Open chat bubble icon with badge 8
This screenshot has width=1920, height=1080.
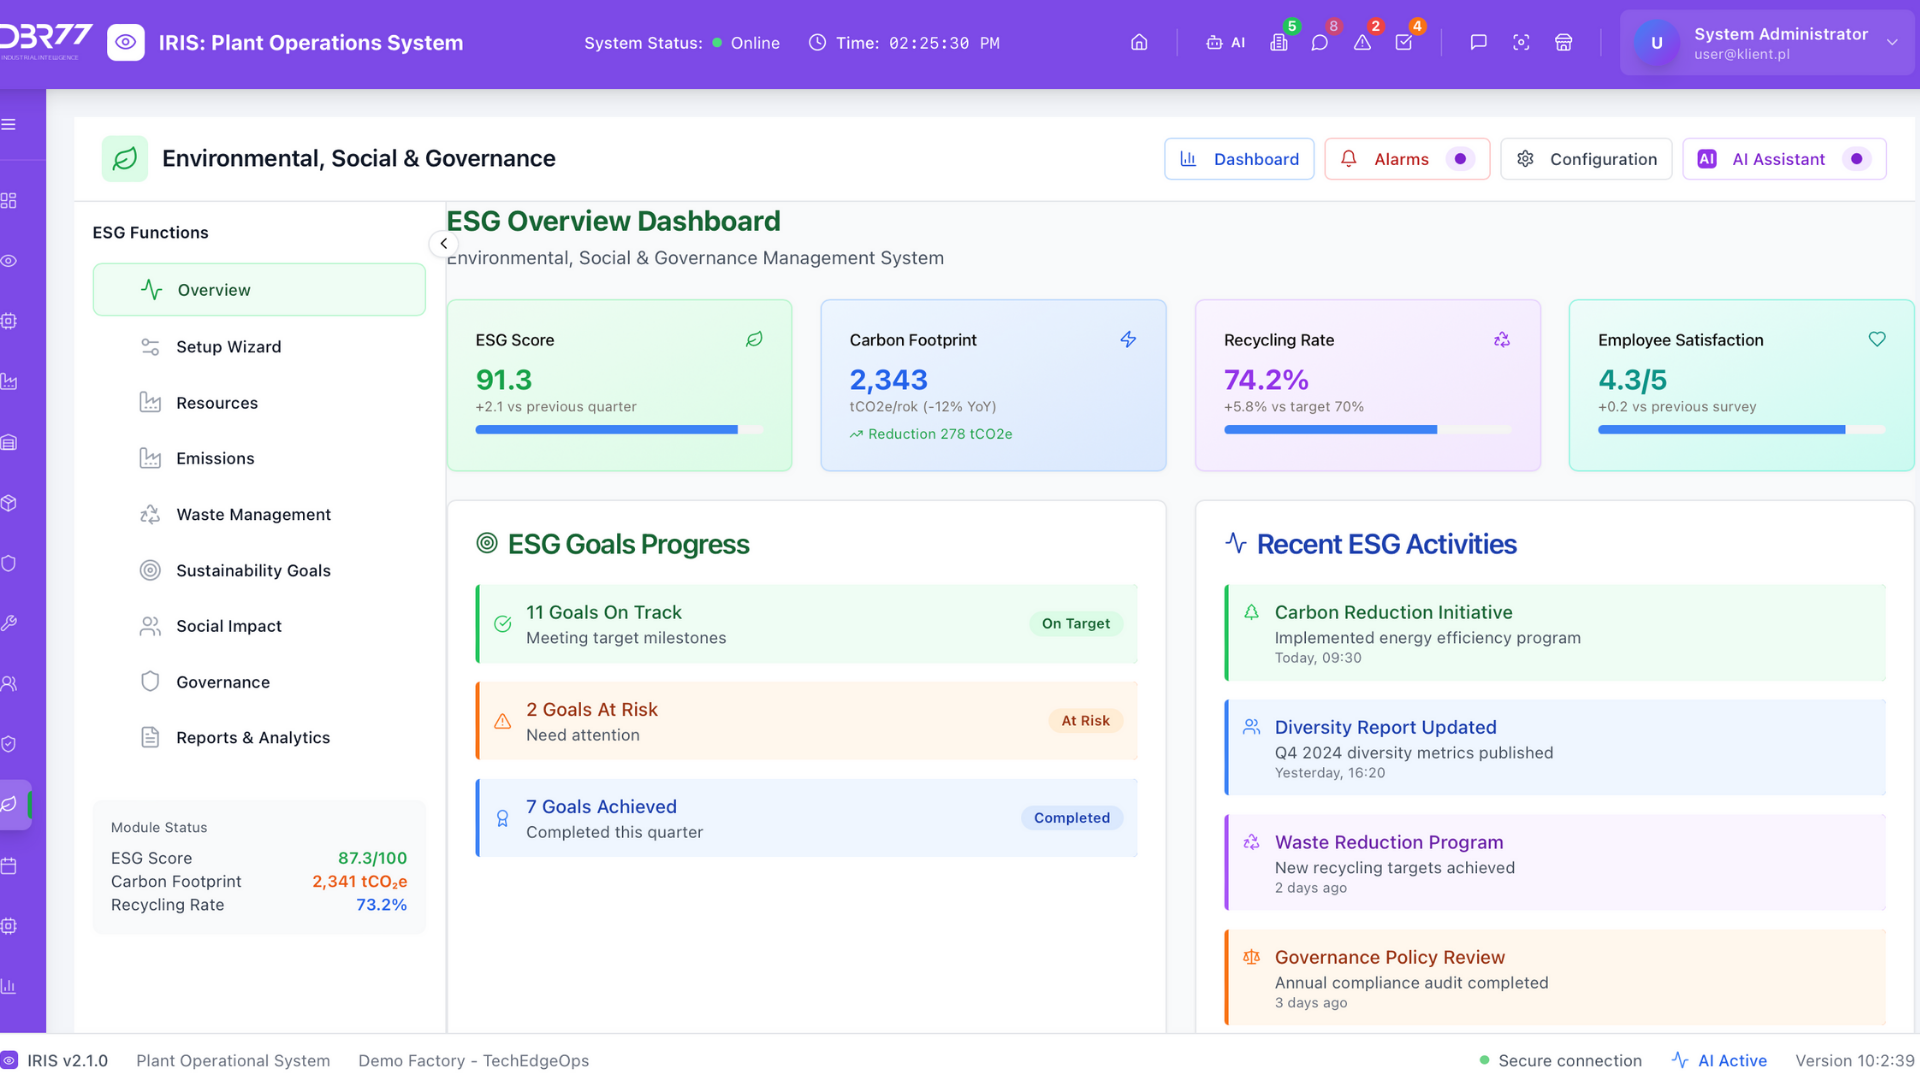coord(1320,43)
